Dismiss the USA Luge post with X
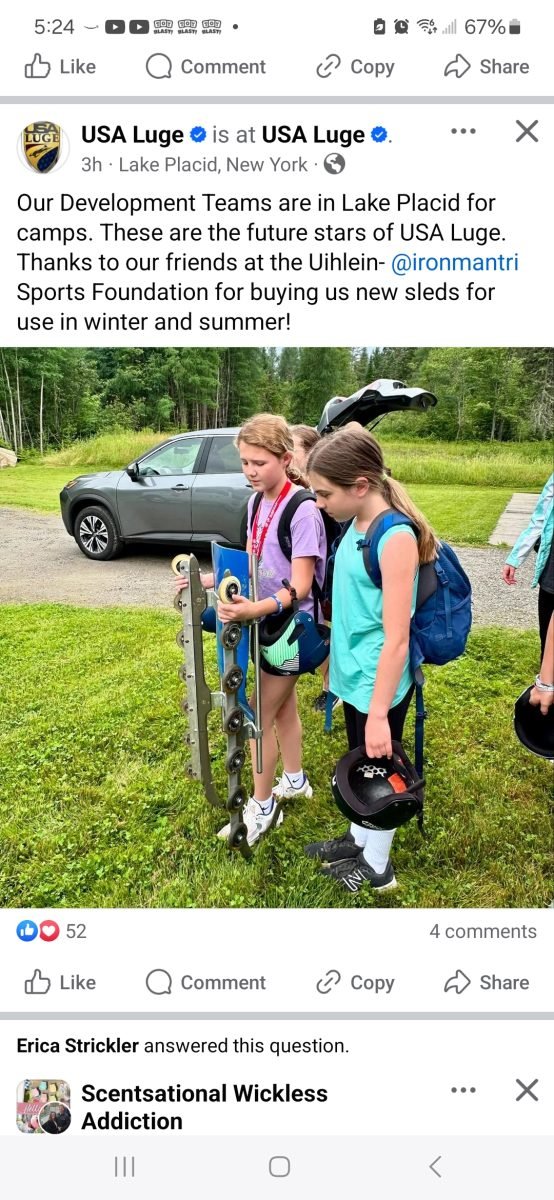Image resolution: width=554 pixels, height=1200 pixels. [x=527, y=131]
